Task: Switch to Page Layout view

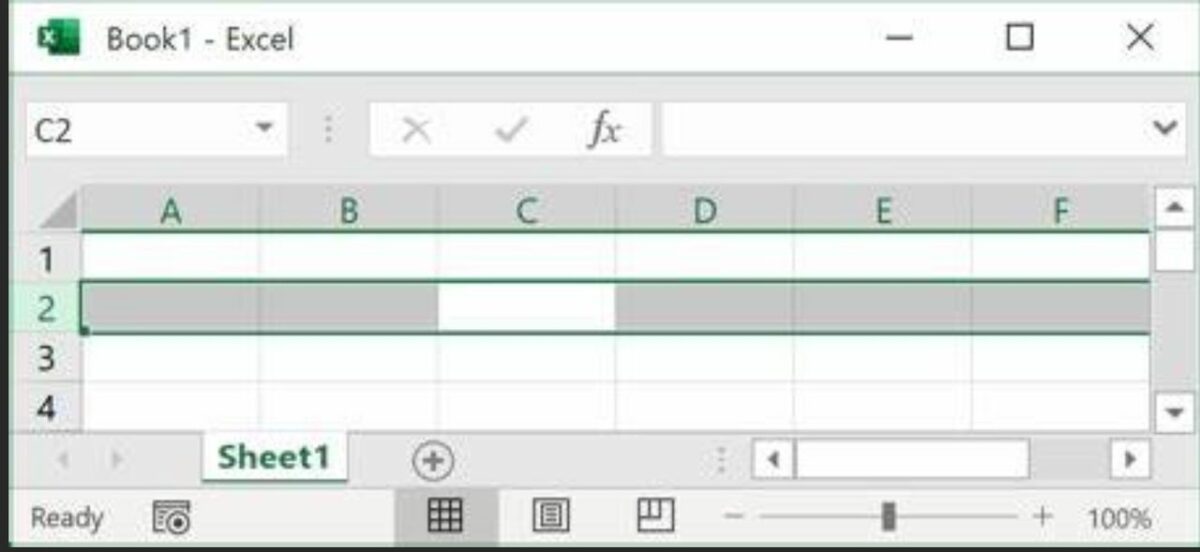Action: 550,516
